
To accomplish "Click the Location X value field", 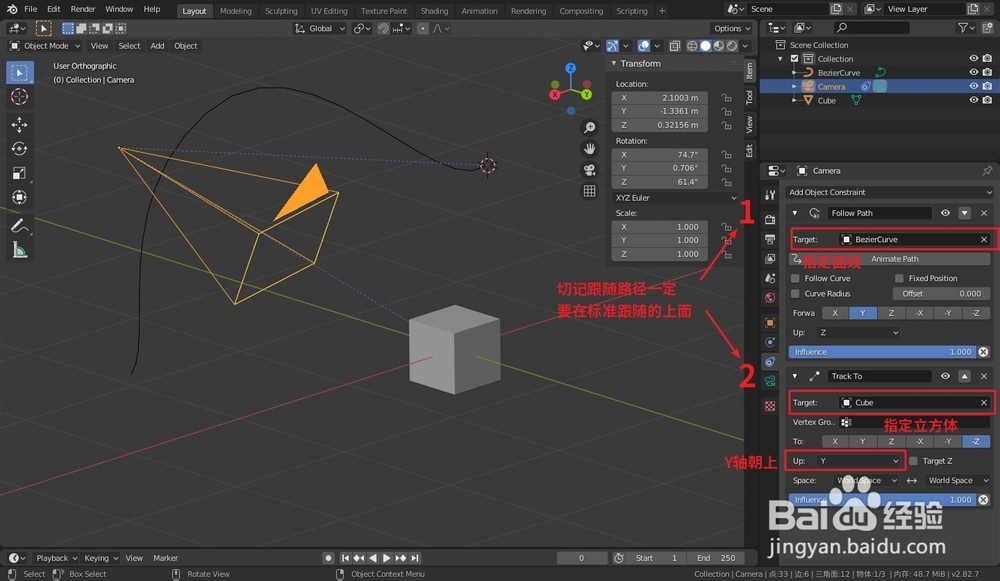I will [x=659, y=98].
